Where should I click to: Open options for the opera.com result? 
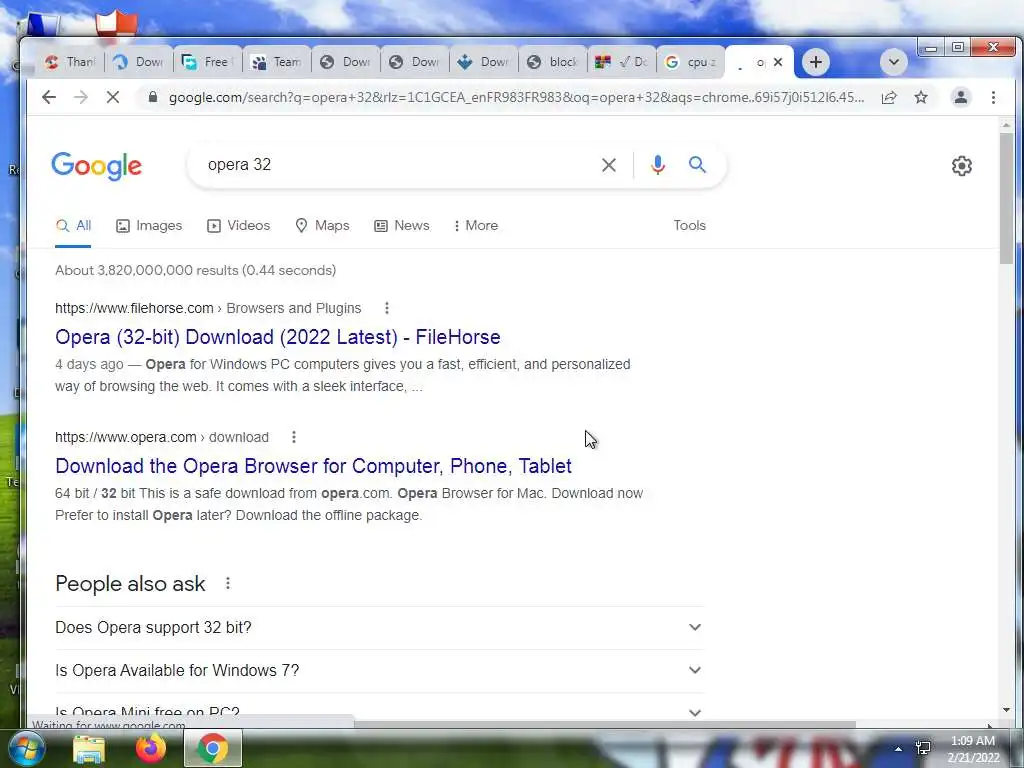[x=294, y=437]
